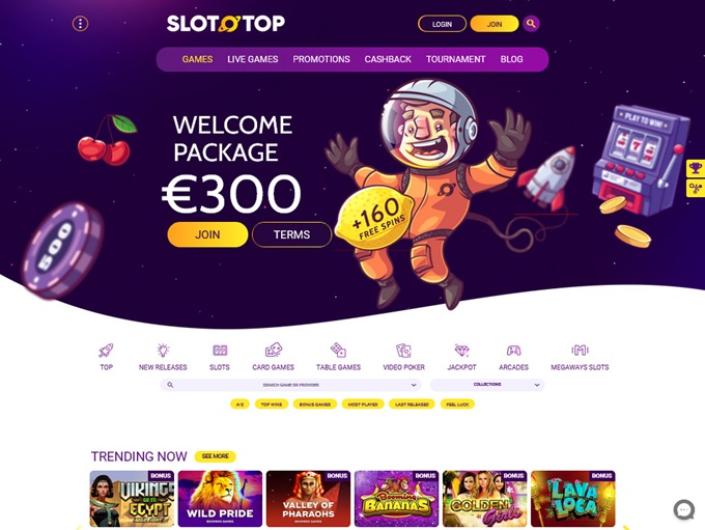Screen dimensions: 705x530
Task: Open the Tournament menu item
Action: [455, 59]
